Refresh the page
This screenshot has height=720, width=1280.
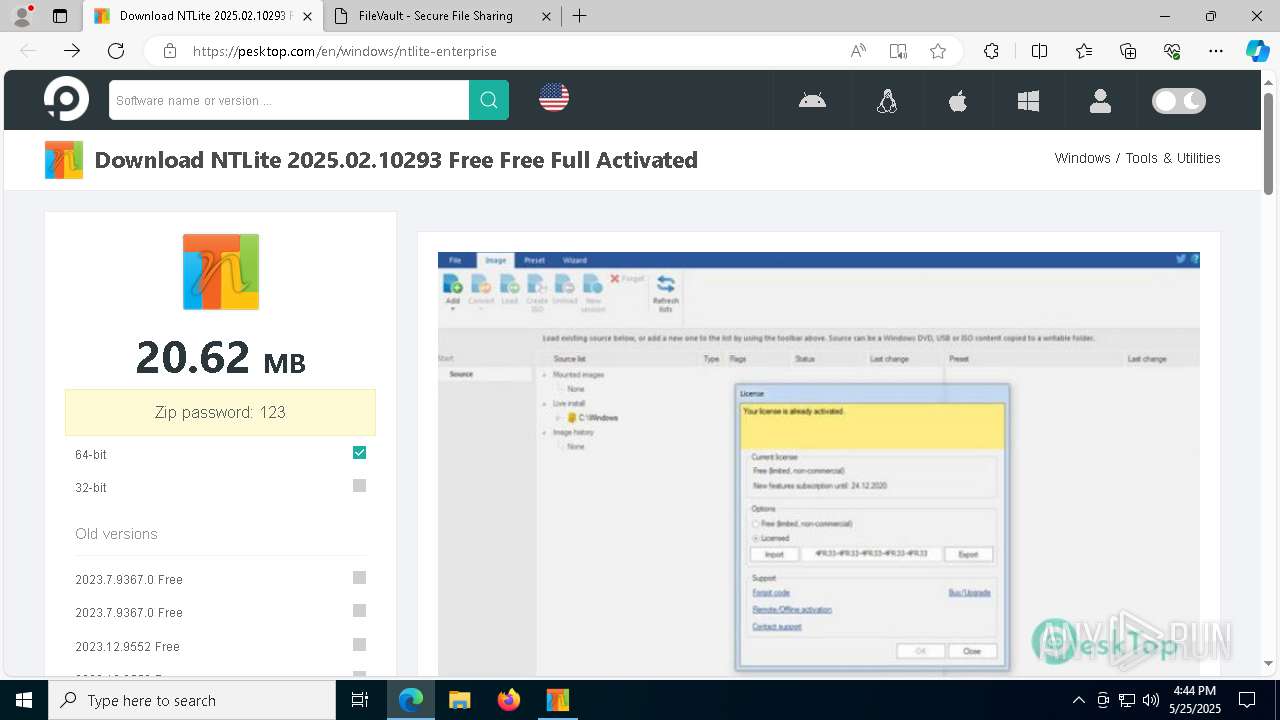116,51
